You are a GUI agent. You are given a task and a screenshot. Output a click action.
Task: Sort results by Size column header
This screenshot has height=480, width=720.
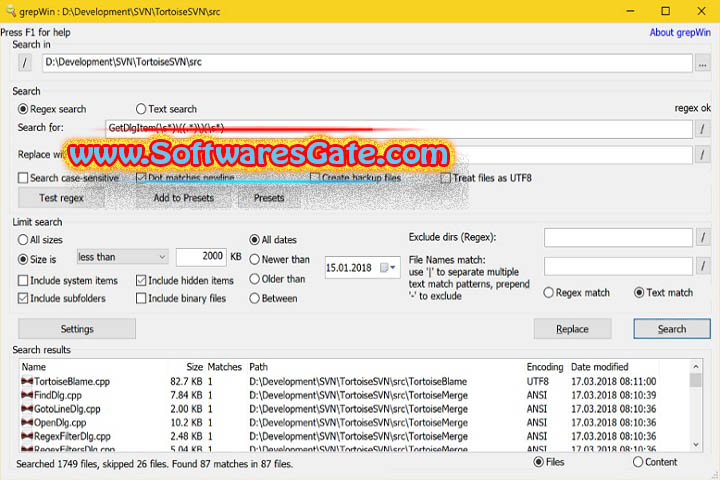coord(194,367)
